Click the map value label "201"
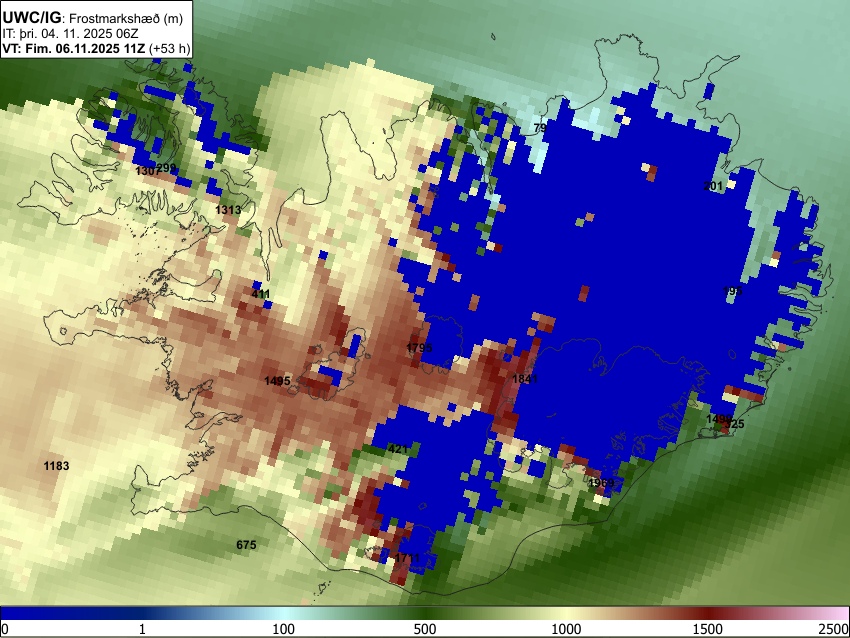Image resolution: width=850 pixels, height=638 pixels. pos(713,186)
